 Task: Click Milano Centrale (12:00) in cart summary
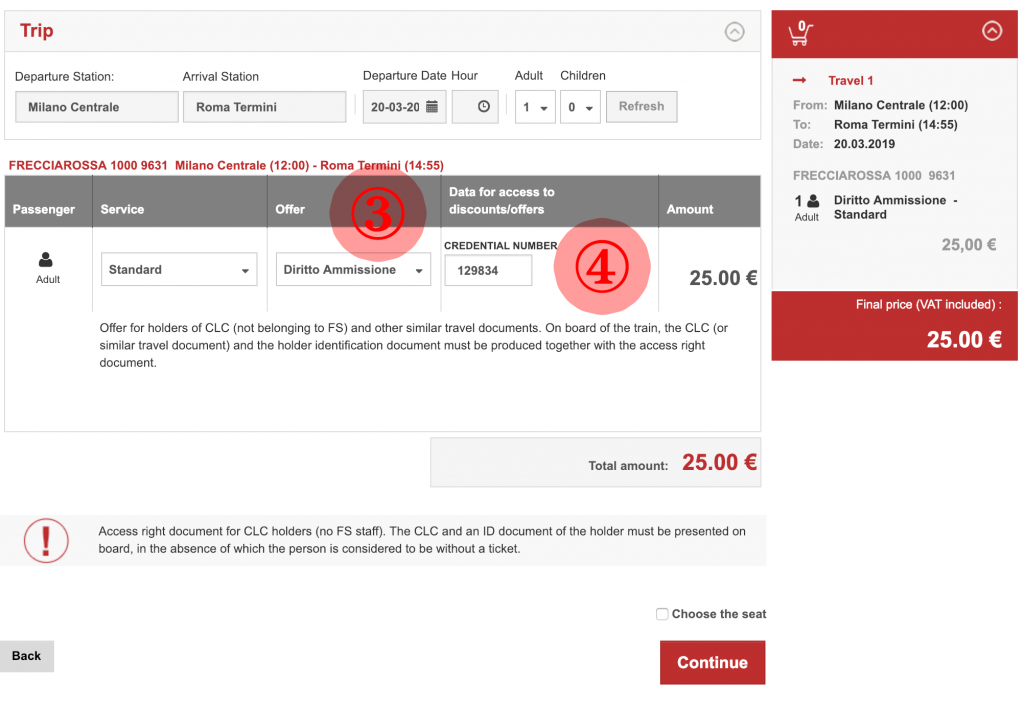click(x=901, y=105)
